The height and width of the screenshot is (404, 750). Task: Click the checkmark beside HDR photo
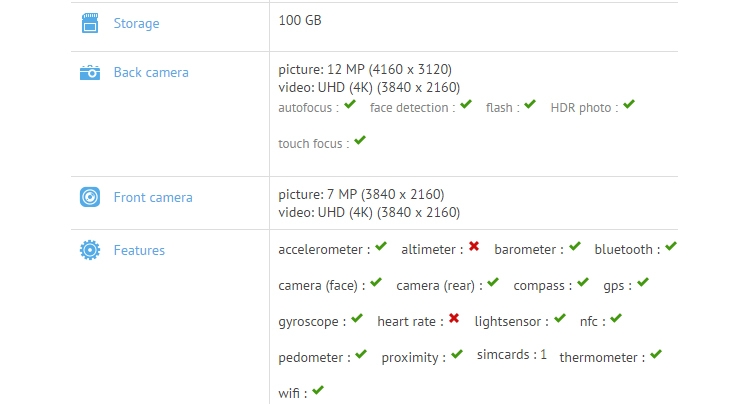(629, 104)
